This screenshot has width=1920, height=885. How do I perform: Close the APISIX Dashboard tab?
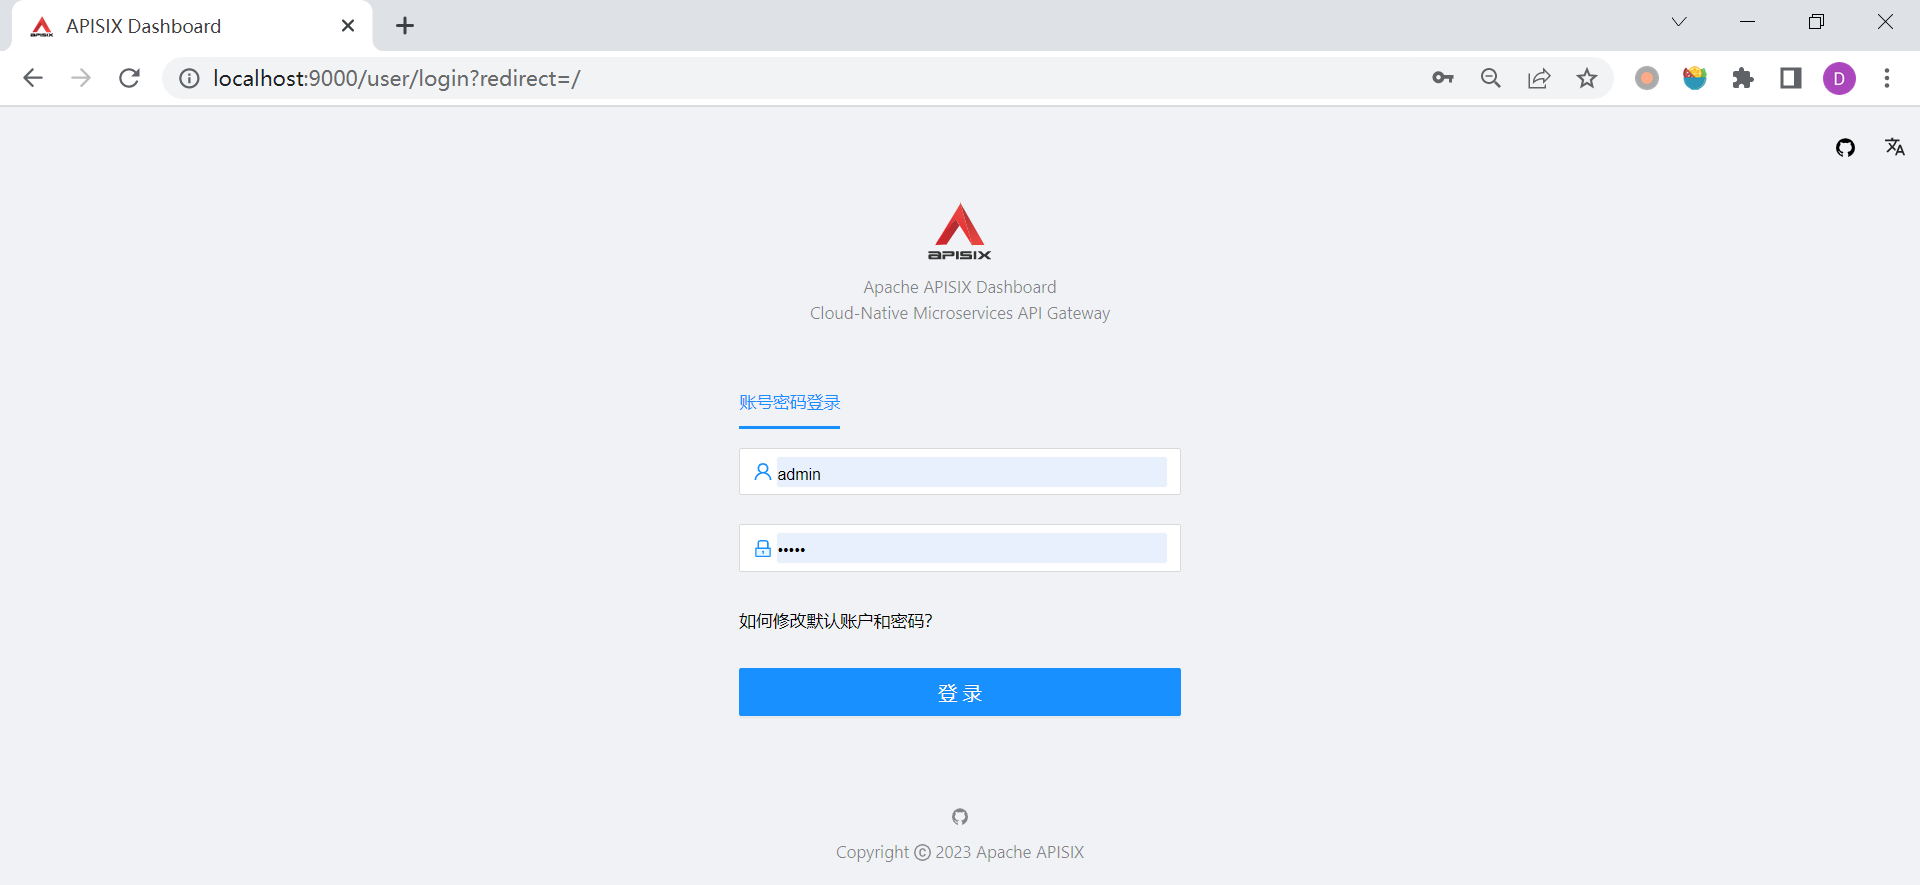point(348,26)
